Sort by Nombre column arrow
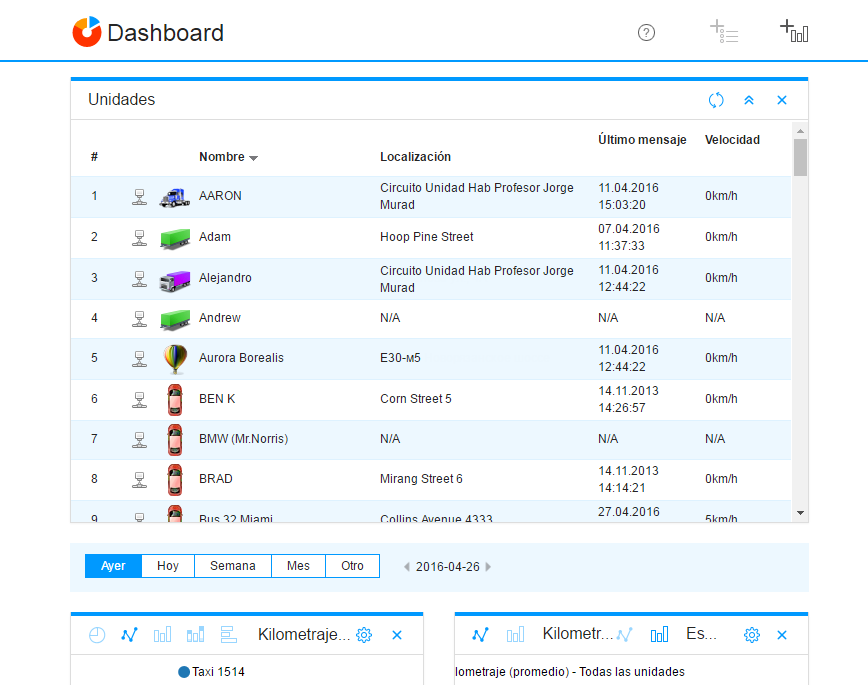The height and width of the screenshot is (686, 868). 254,158
